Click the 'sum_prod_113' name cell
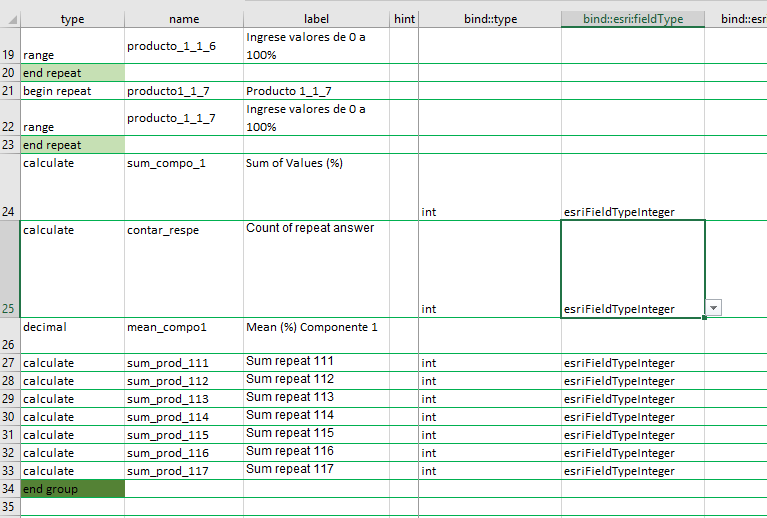The height and width of the screenshot is (518, 767). click(184, 399)
